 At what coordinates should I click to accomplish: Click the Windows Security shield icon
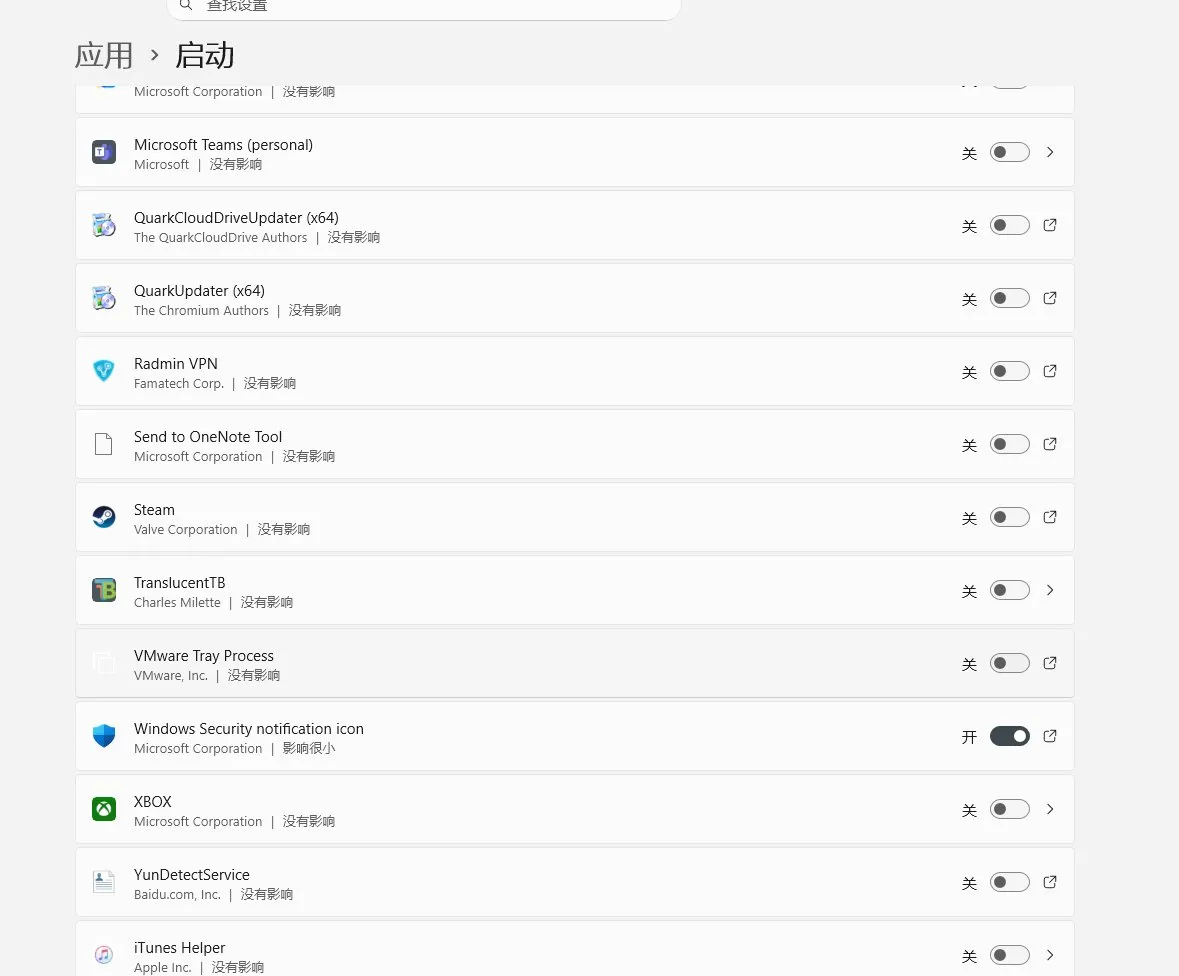(x=104, y=735)
